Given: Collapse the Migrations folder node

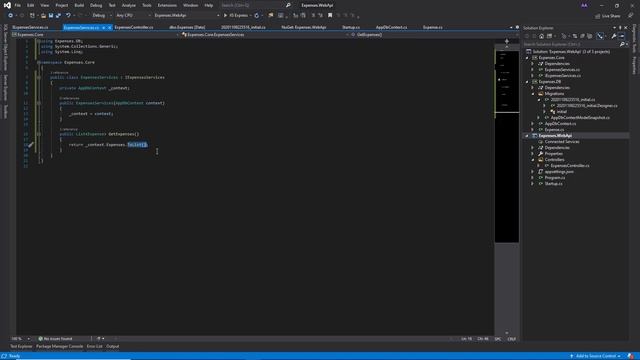Looking at the screenshot, I should tap(533, 94).
